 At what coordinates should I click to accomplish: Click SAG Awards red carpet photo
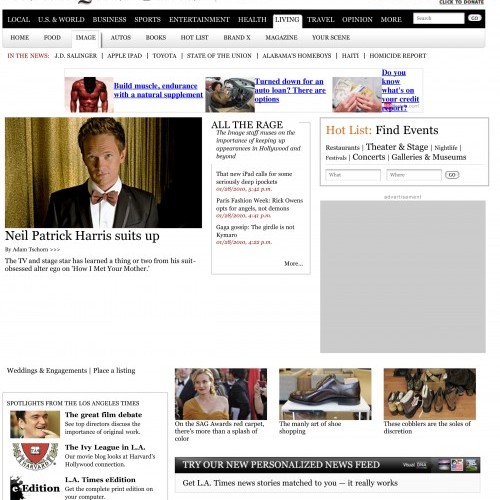tap(221, 394)
